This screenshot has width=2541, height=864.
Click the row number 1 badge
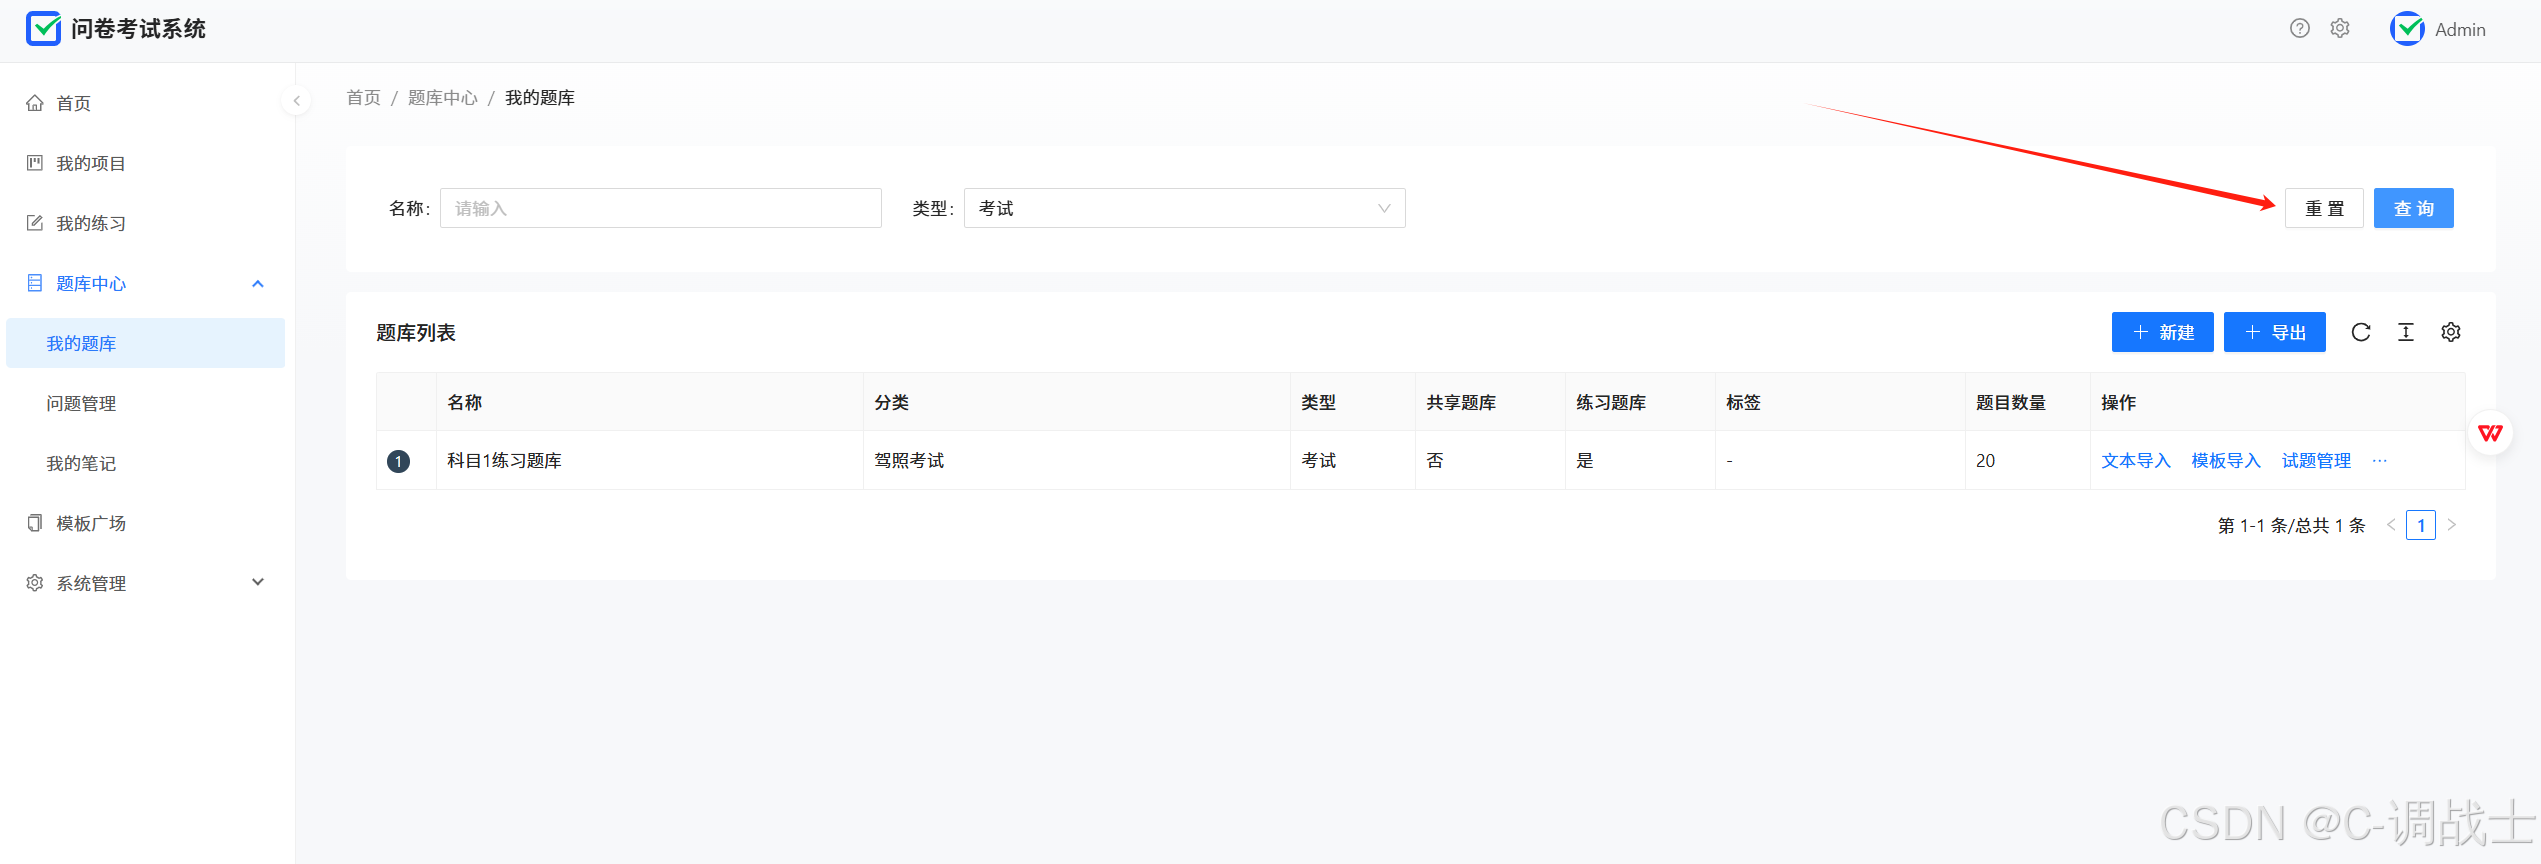coord(398,461)
